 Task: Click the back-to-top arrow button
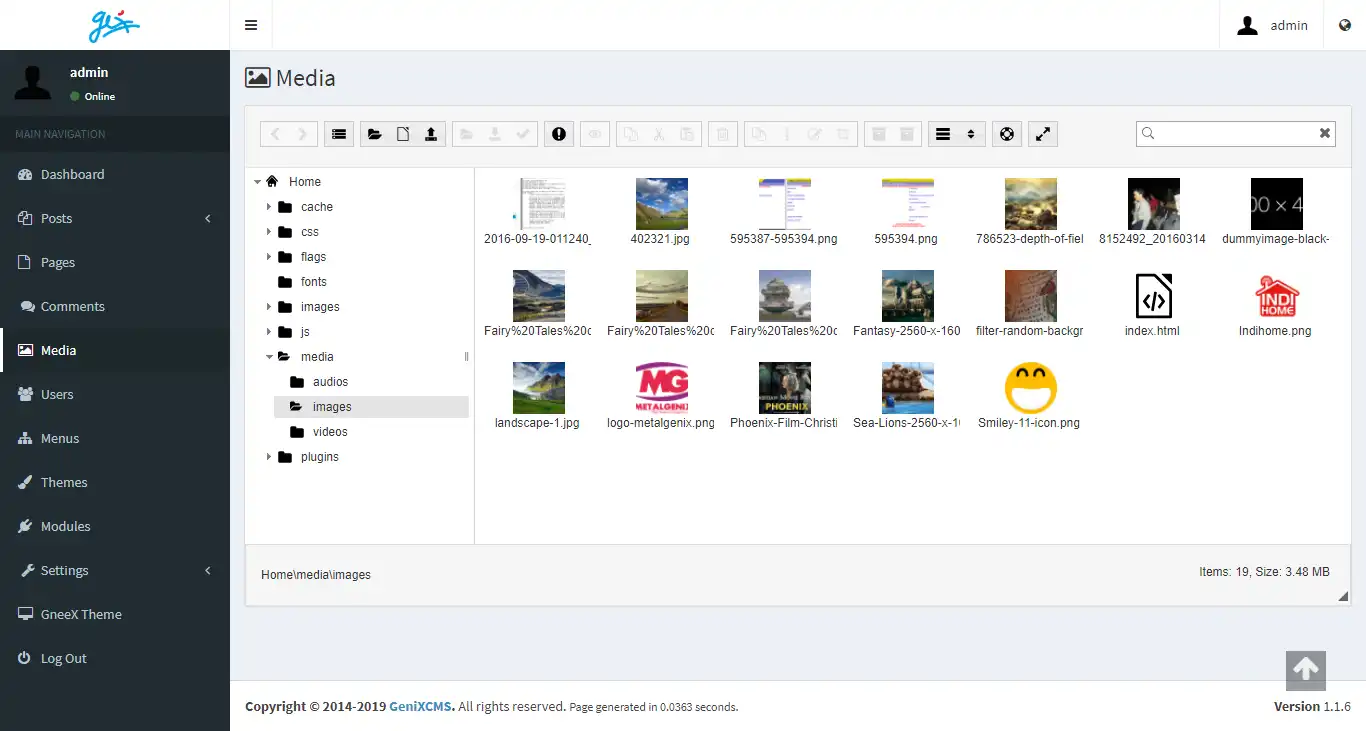click(x=1306, y=670)
